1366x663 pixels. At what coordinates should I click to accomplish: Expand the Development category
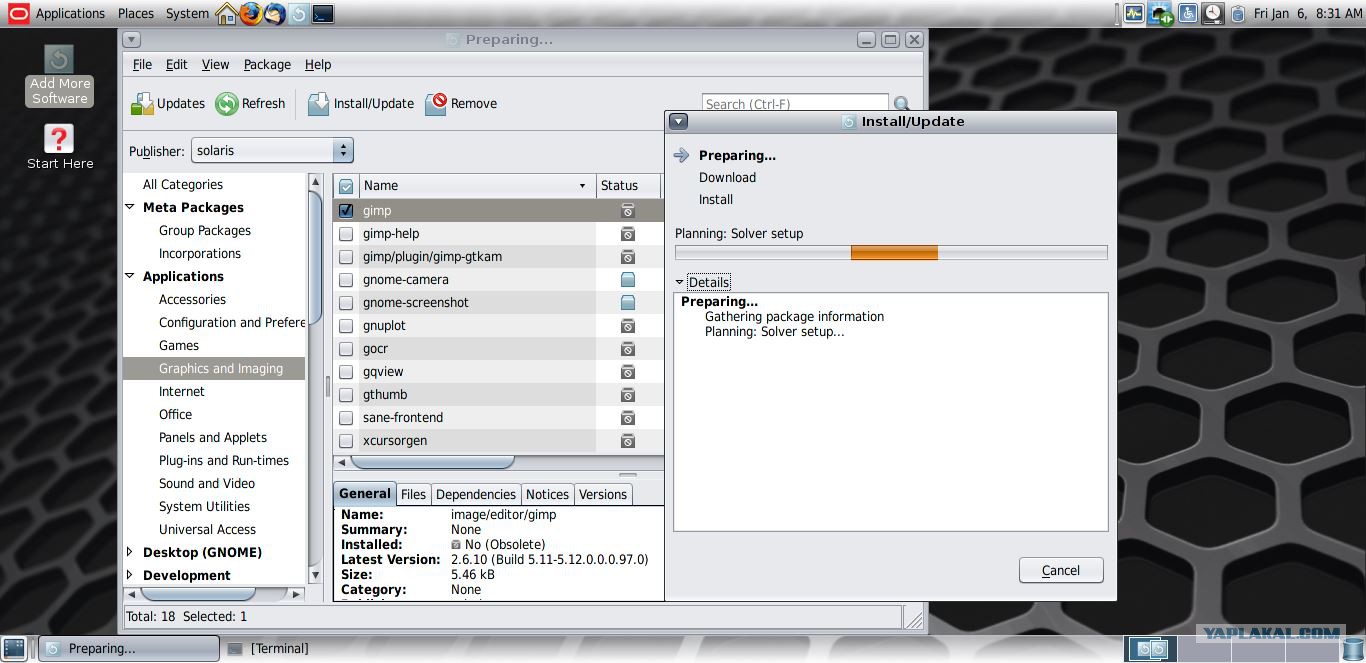click(x=130, y=575)
